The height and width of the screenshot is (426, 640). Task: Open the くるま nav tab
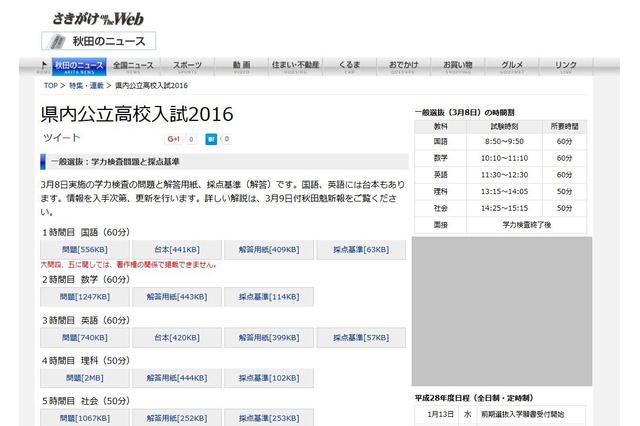(349, 67)
